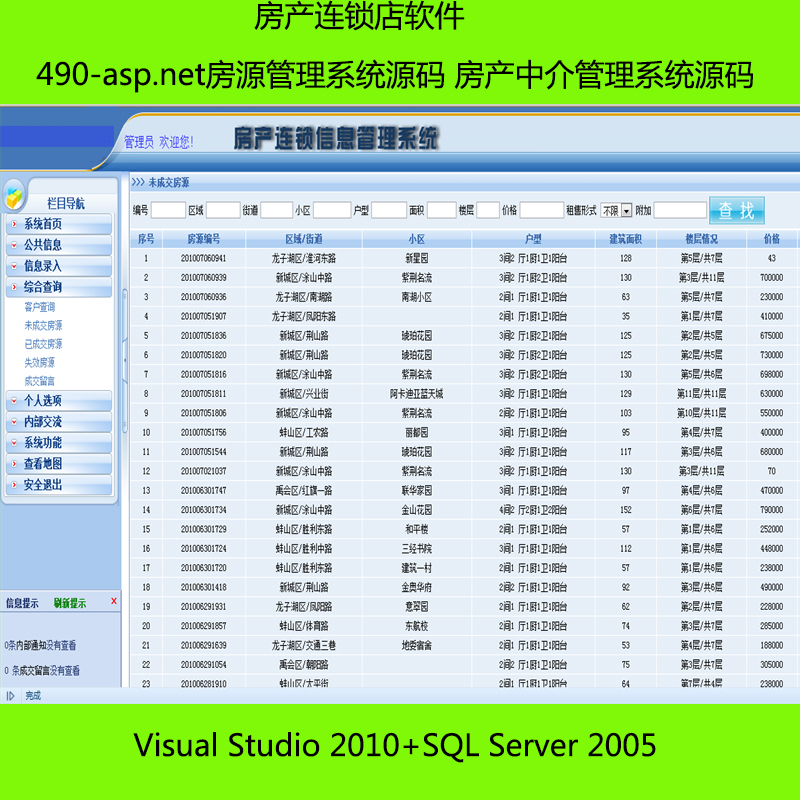Focus the 编号 input field
800x800 pixels.
pyautogui.click(x=168, y=210)
